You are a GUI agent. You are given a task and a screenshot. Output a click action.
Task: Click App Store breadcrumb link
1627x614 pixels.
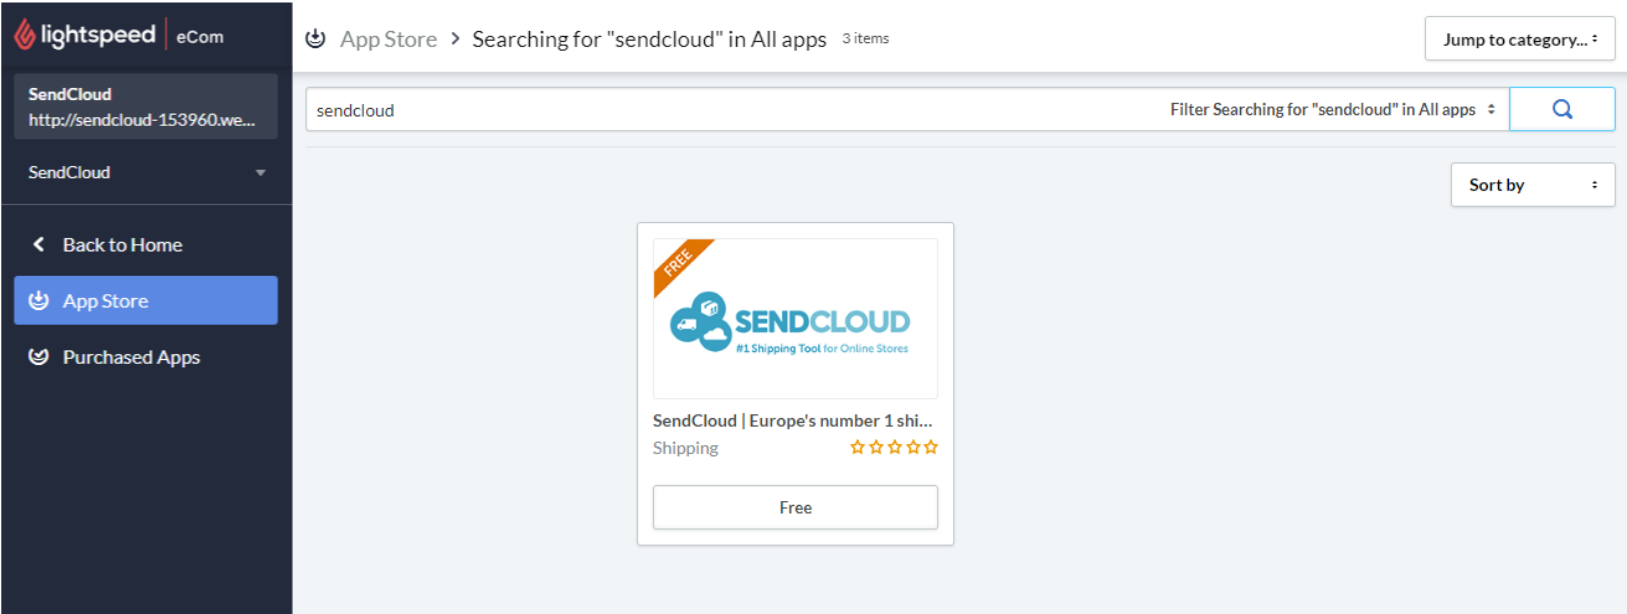(388, 39)
